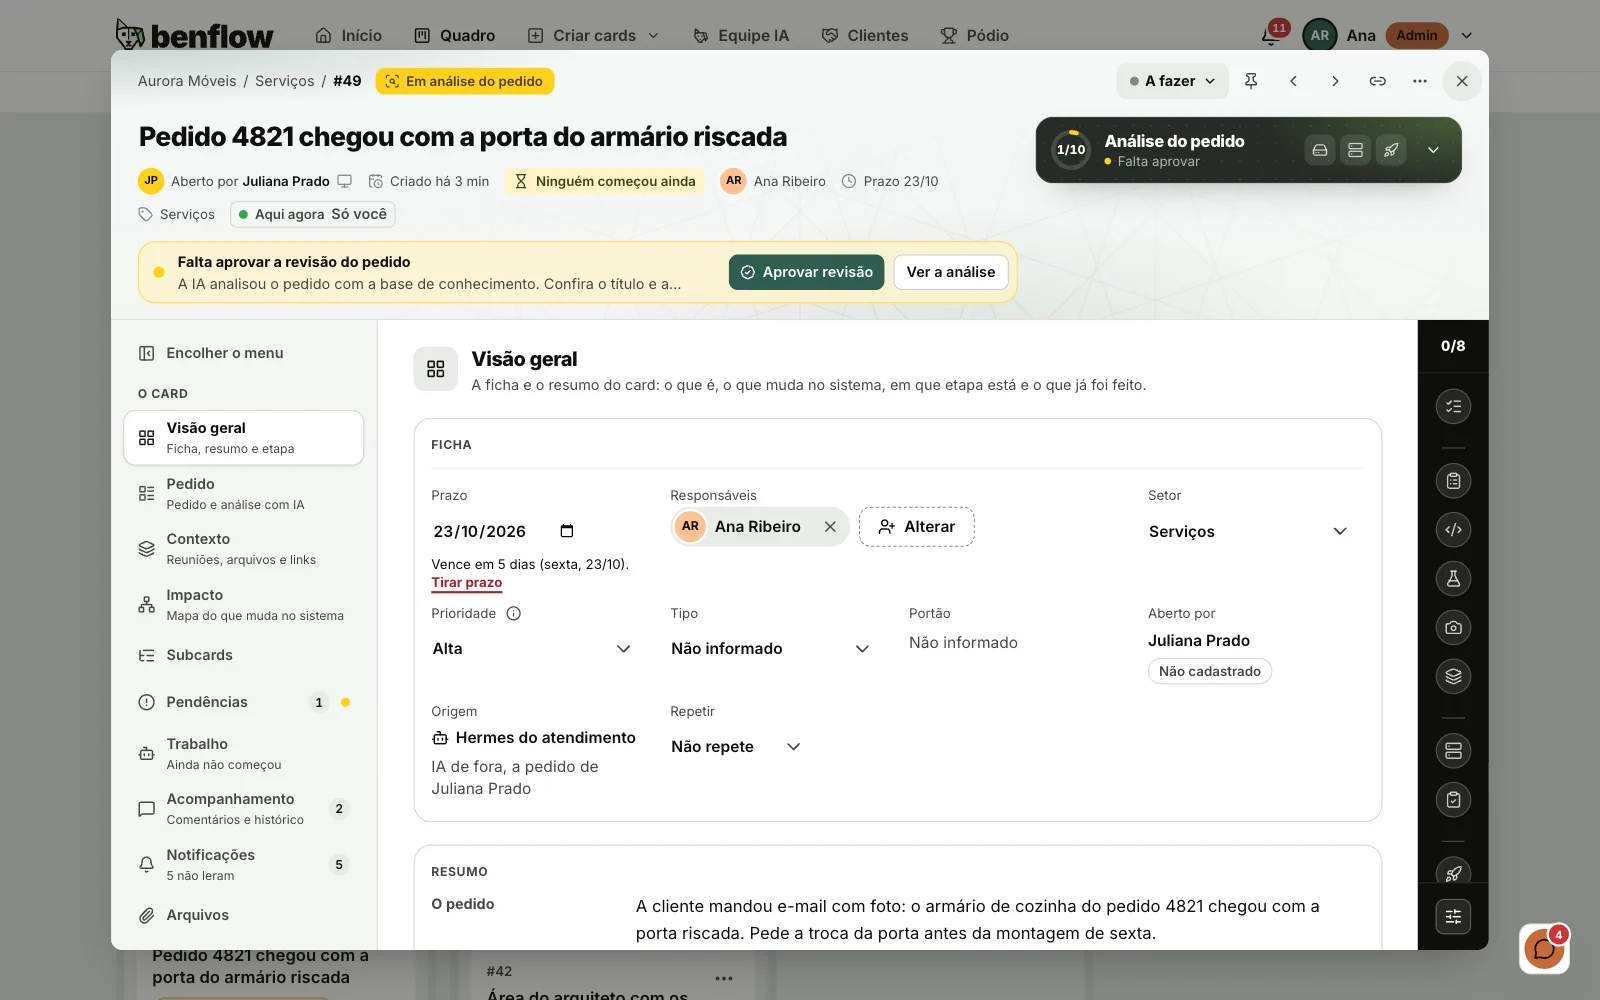The height and width of the screenshot is (1000, 1600).
Task: Collapse the menu with Encolher o menu
Action: [x=211, y=353]
